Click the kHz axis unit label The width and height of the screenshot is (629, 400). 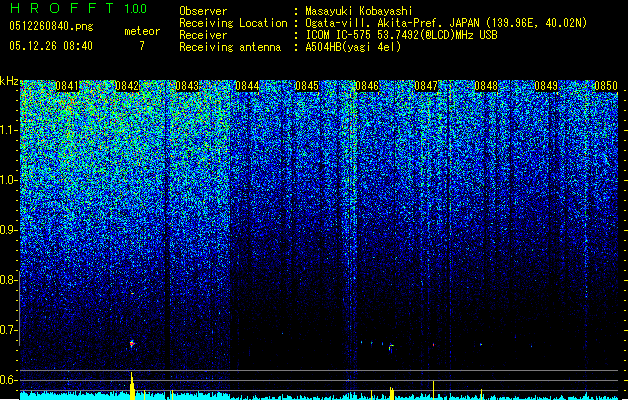tap(9, 81)
